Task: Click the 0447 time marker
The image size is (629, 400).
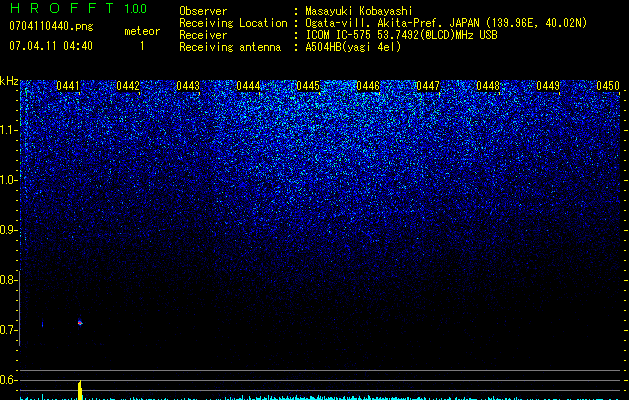Action: coord(428,86)
